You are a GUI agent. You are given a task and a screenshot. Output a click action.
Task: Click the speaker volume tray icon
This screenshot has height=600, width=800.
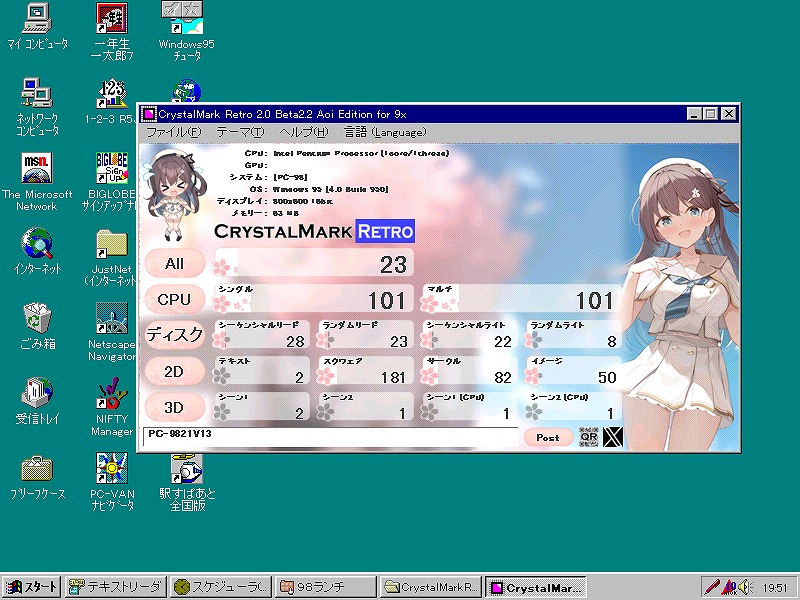coord(745,587)
